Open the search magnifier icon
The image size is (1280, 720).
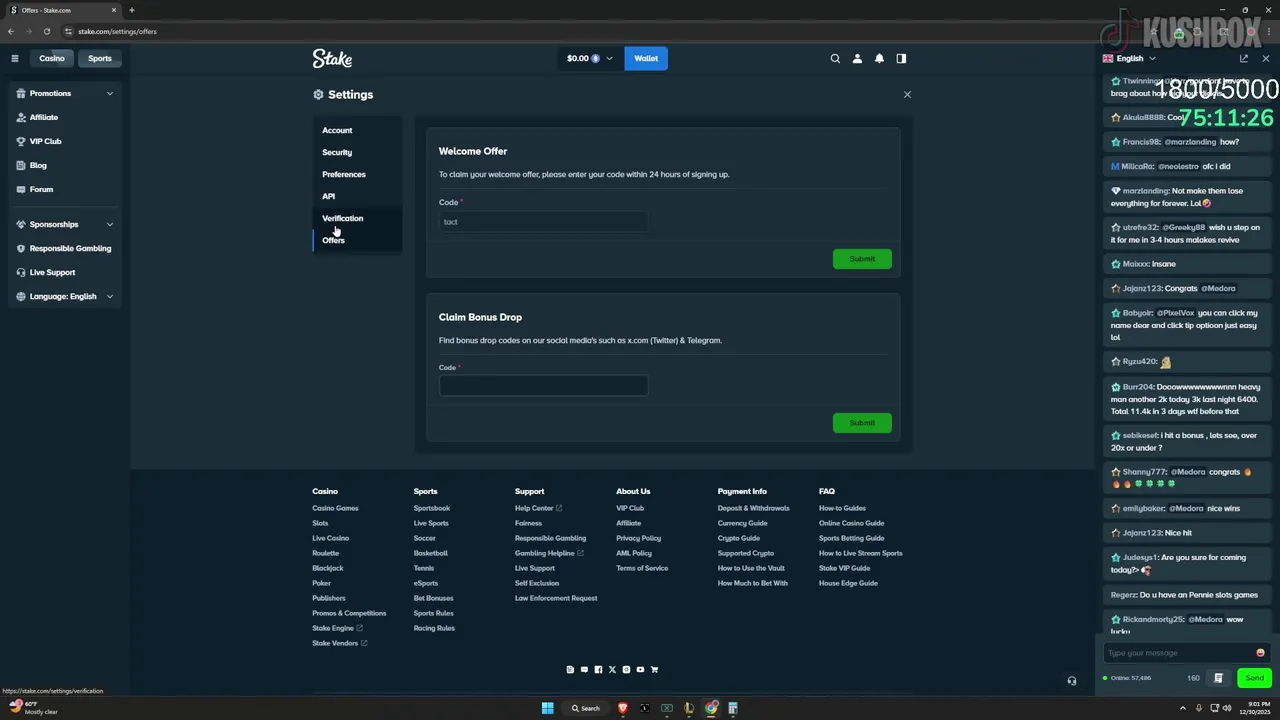[x=835, y=59]
